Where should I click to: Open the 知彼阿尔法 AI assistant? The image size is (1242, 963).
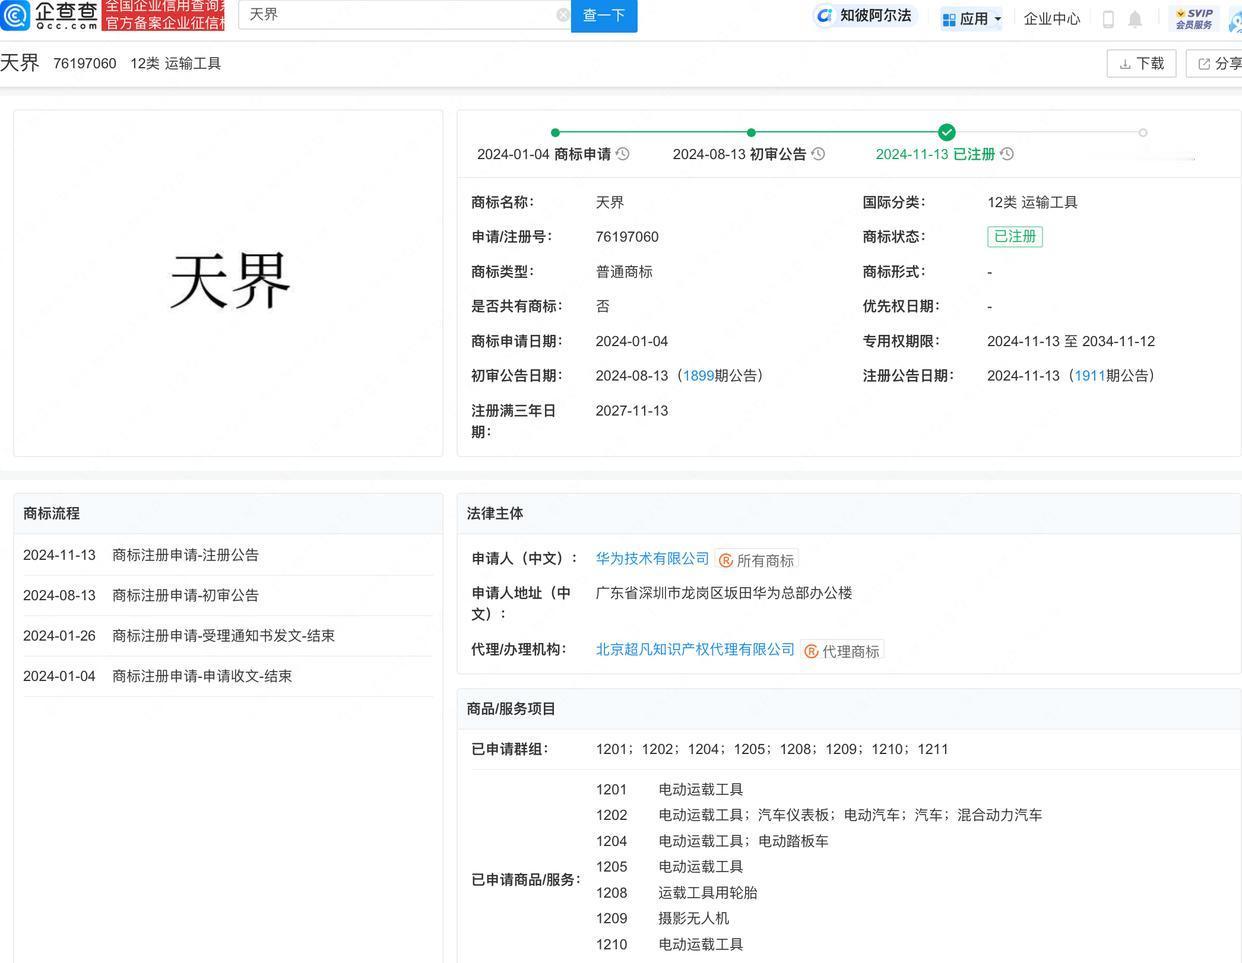865,16
